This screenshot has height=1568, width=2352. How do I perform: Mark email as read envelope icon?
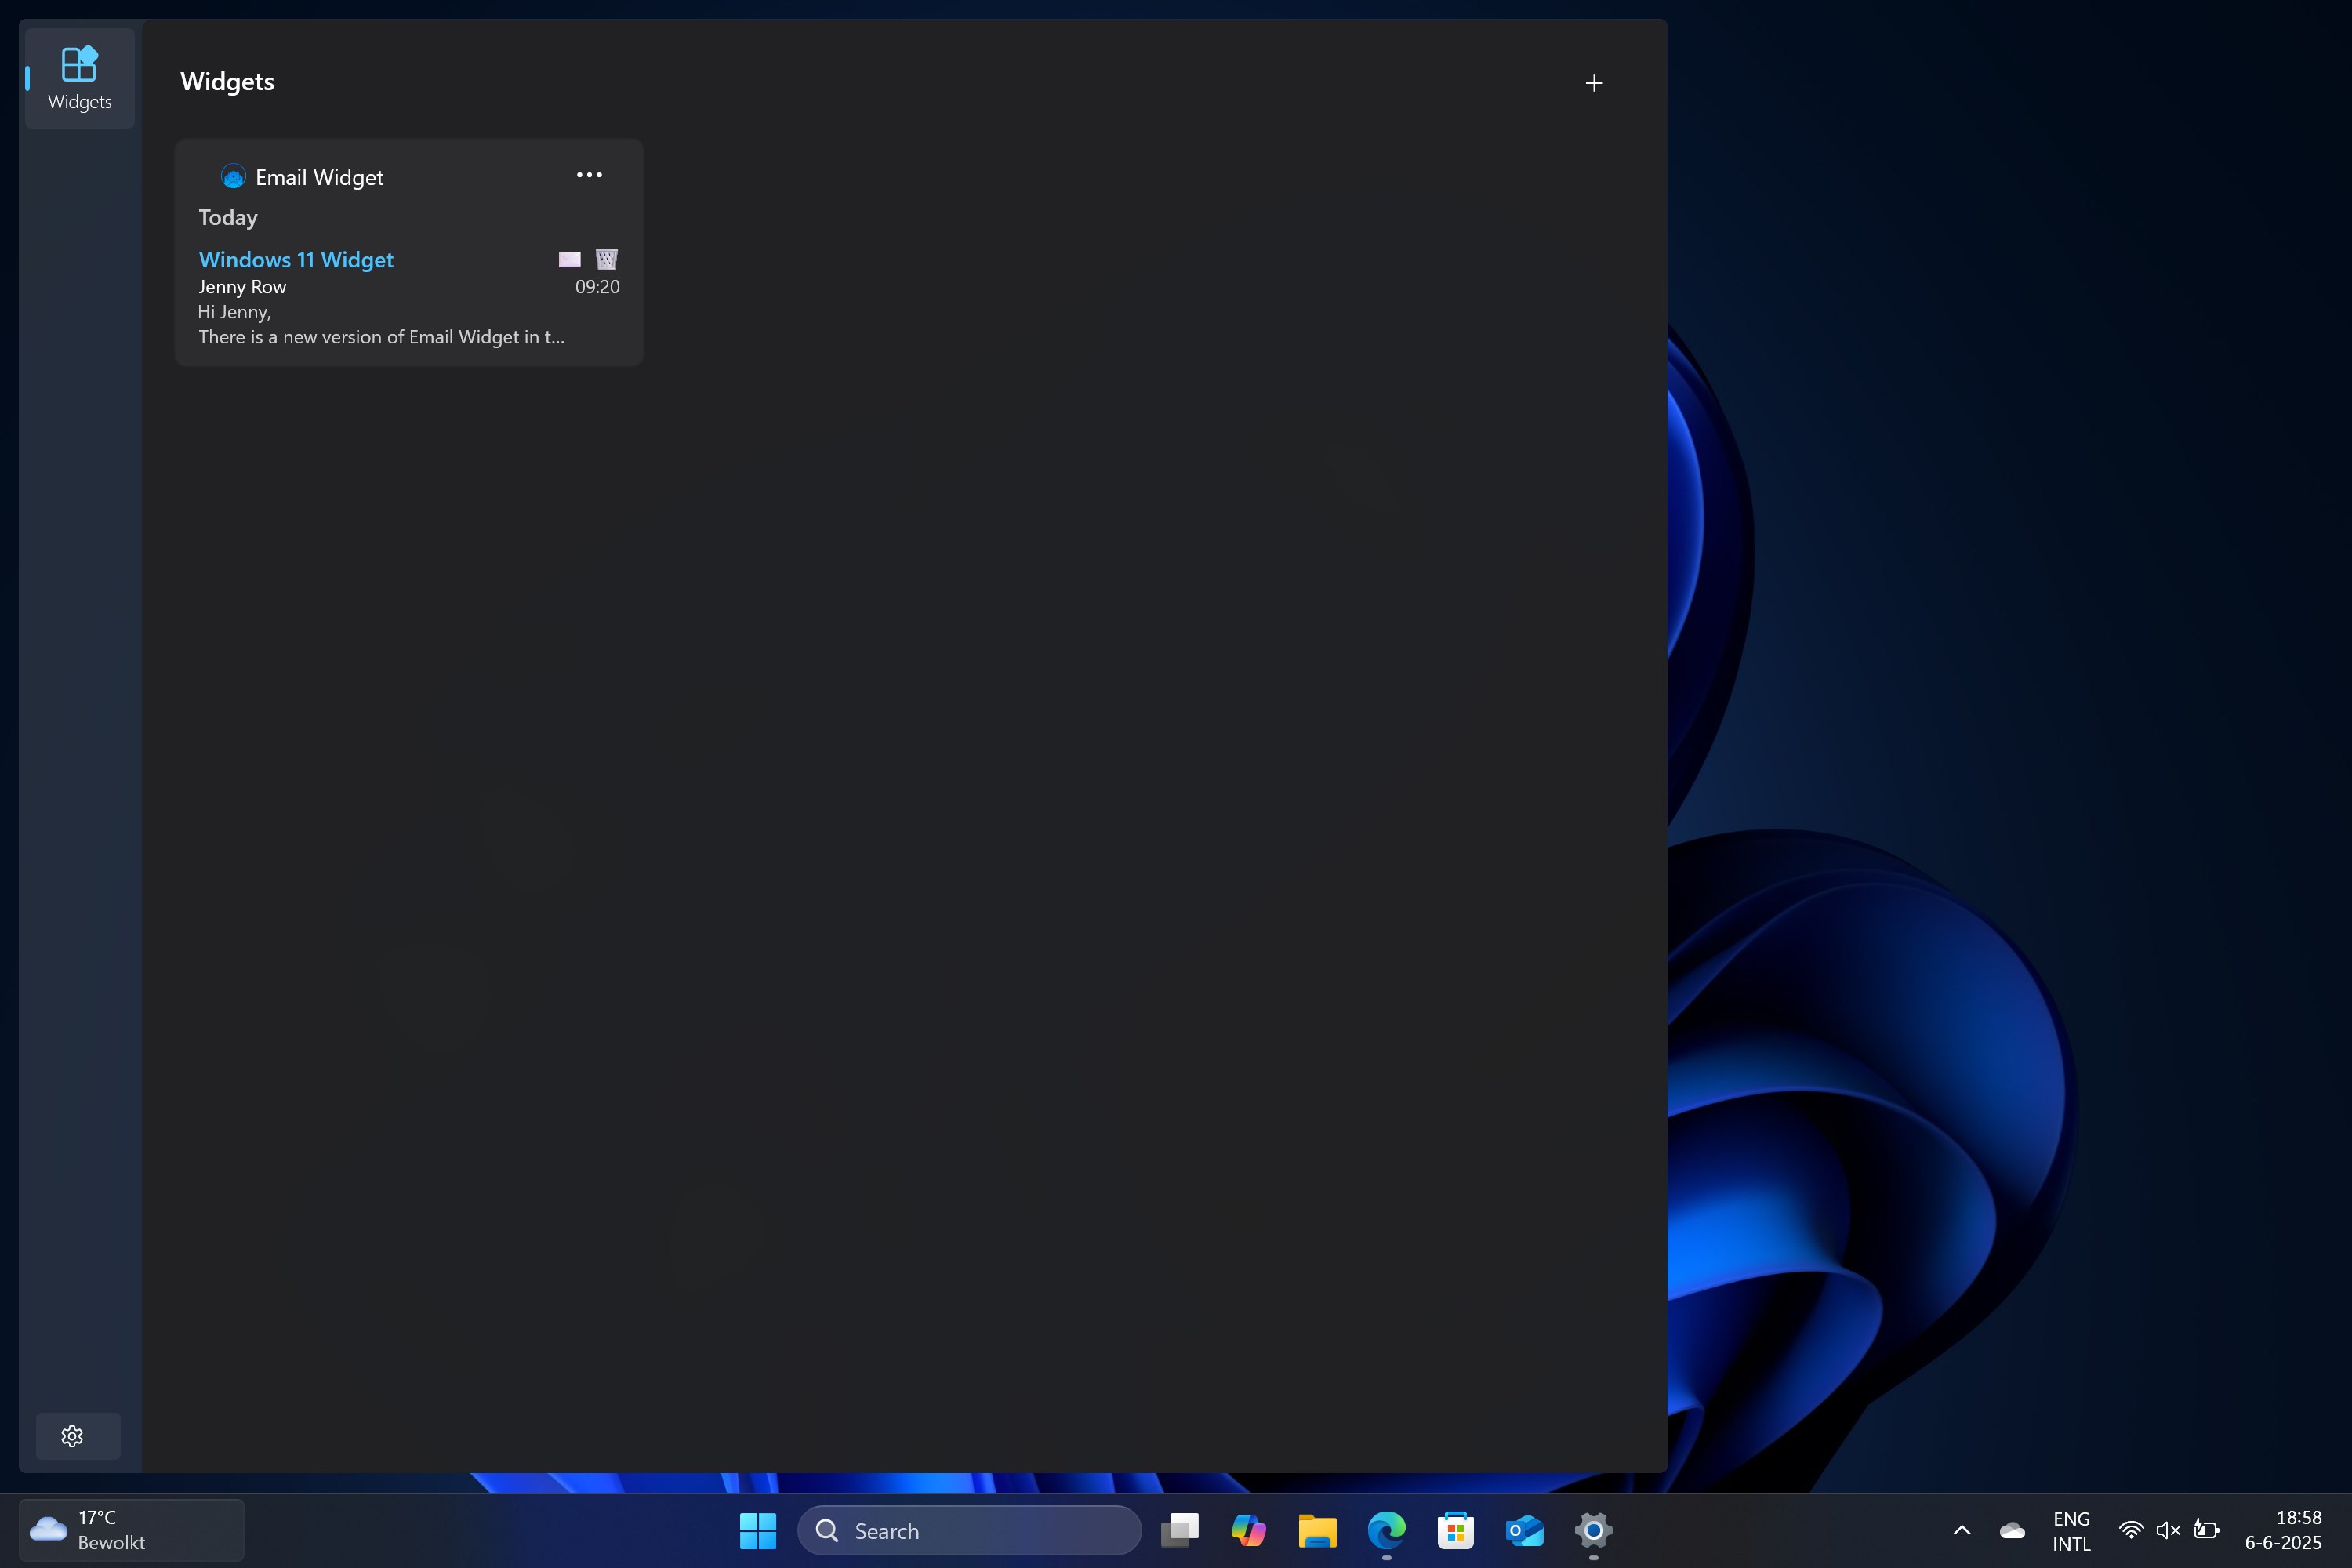pyautogui.click(x=569, y=260)
